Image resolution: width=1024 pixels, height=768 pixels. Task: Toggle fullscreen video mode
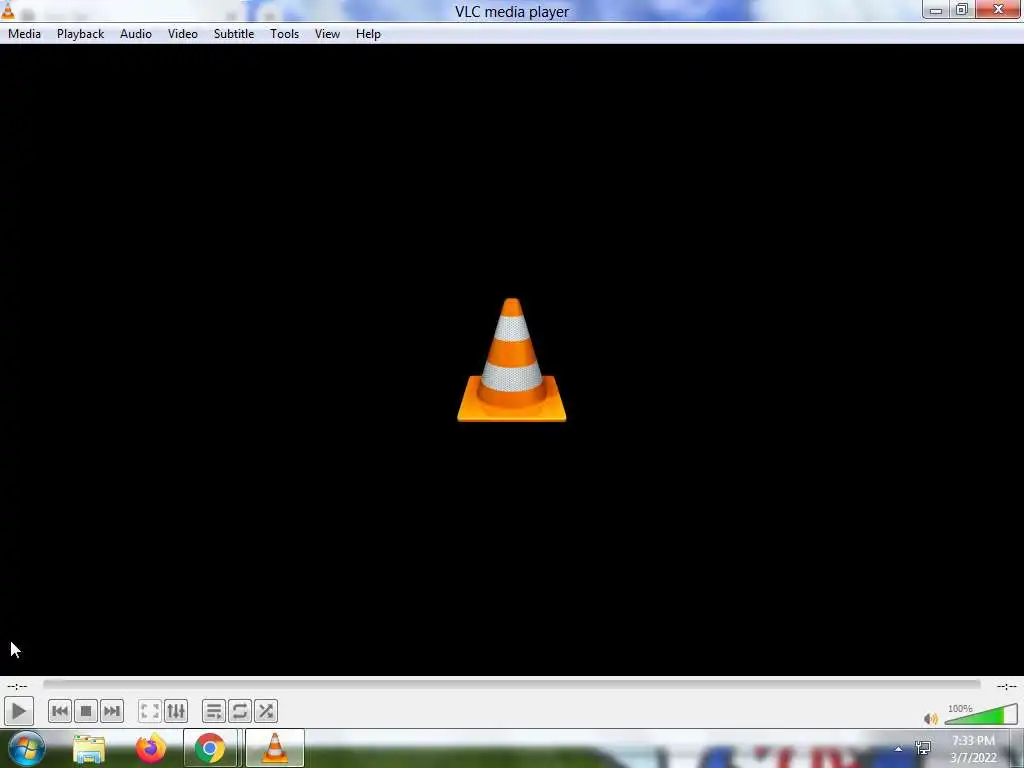[150, 711]
